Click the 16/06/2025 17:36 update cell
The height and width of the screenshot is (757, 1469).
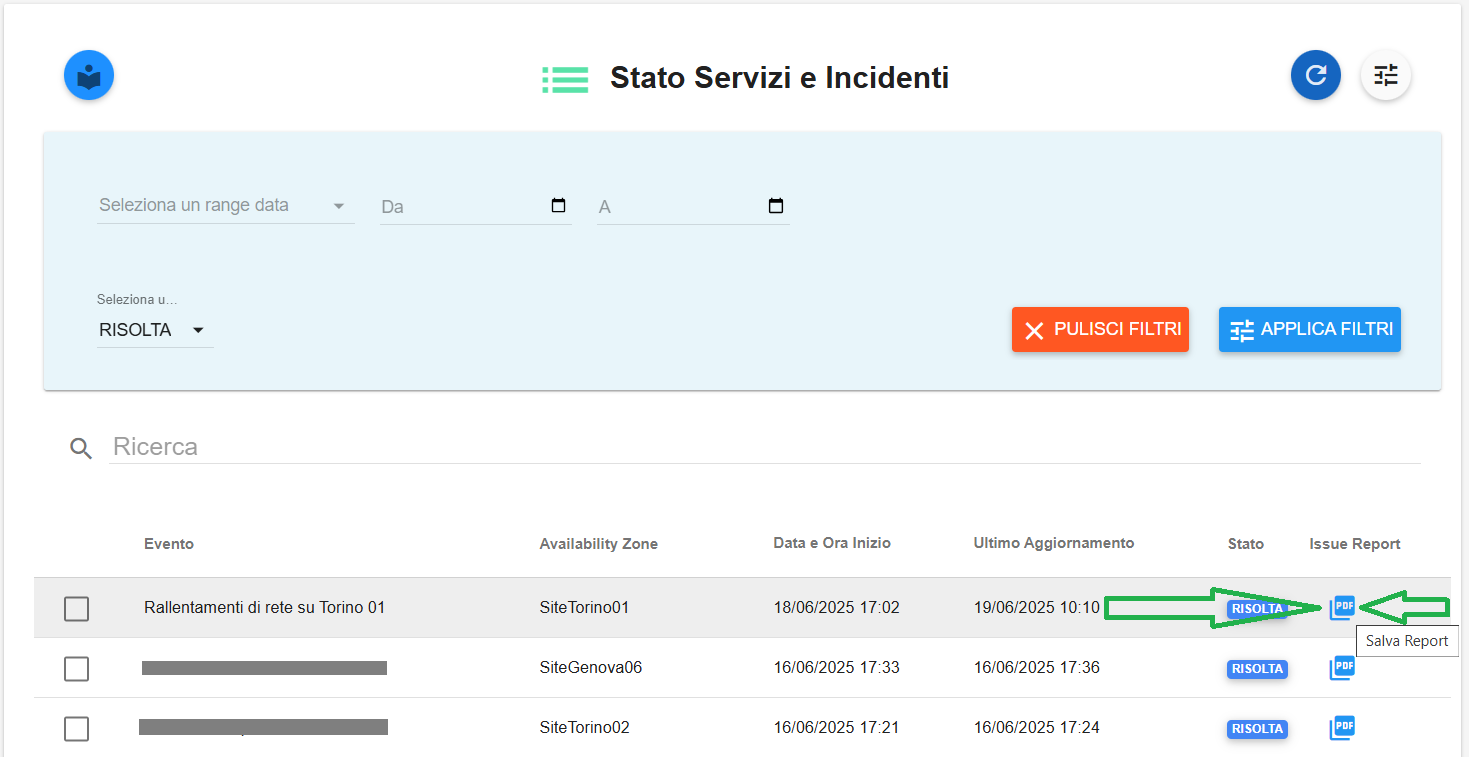[1037, 667]
